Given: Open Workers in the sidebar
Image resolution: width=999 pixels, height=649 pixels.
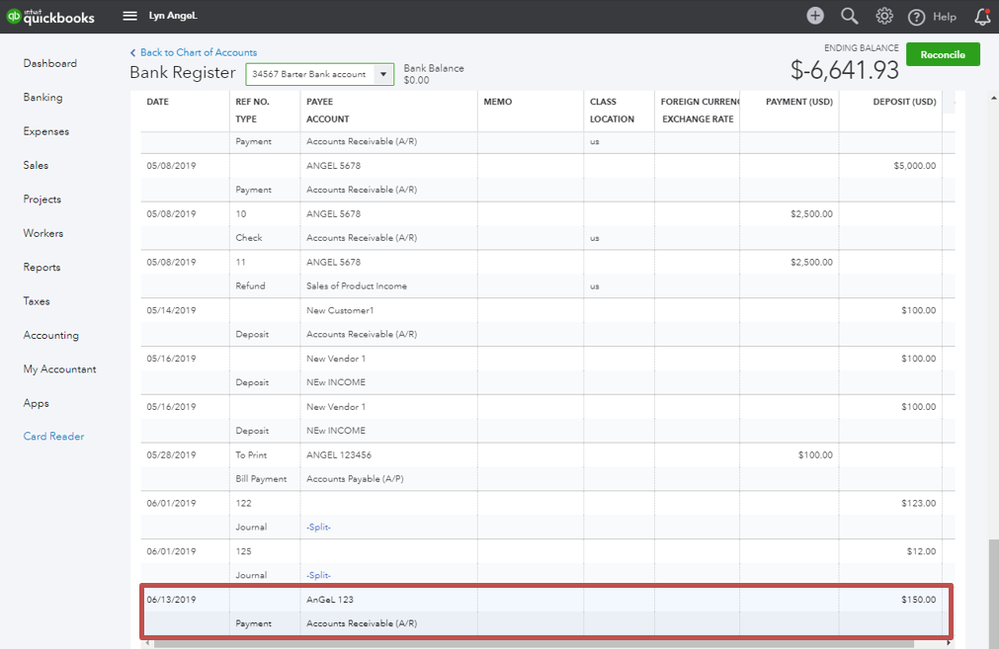Looking at the screenshot, I should (43, 233).
